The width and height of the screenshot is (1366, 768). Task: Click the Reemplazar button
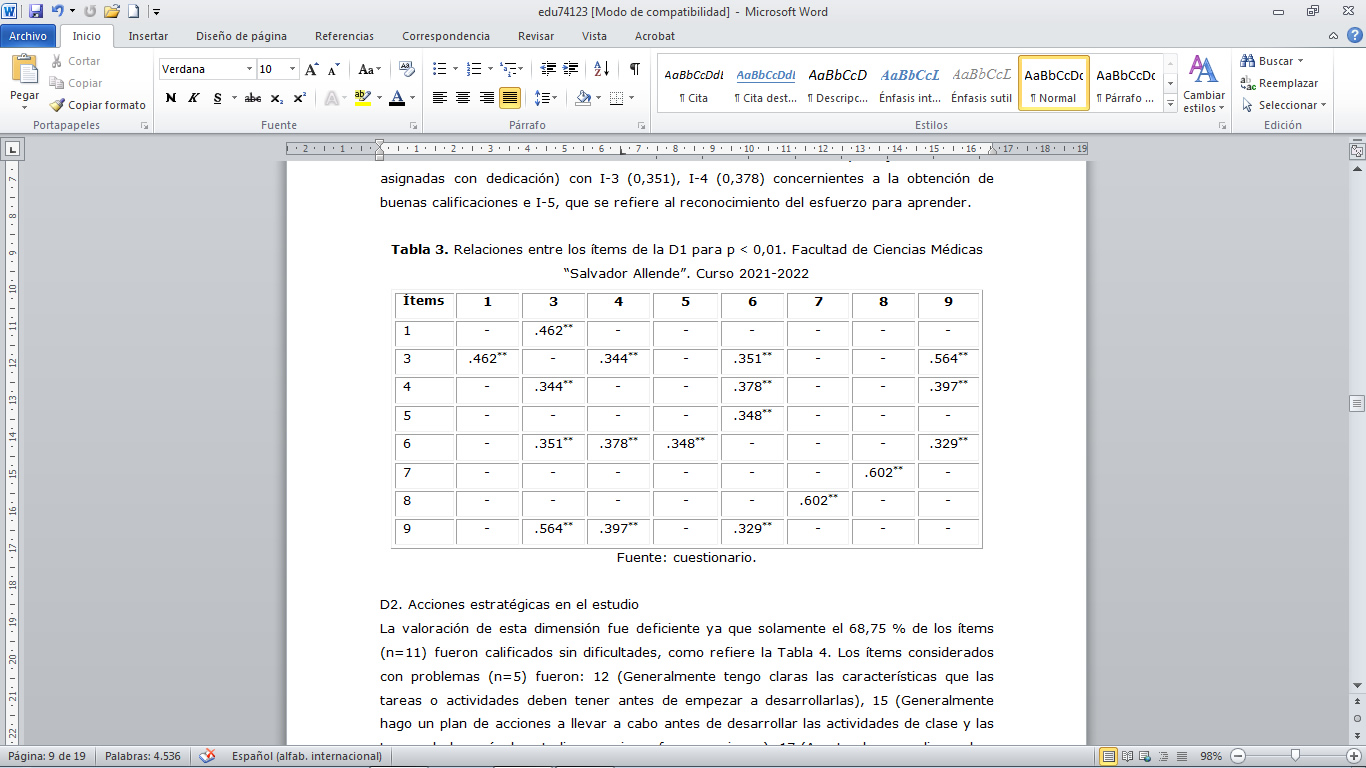pyautogui.click(x=1279, y=83)
